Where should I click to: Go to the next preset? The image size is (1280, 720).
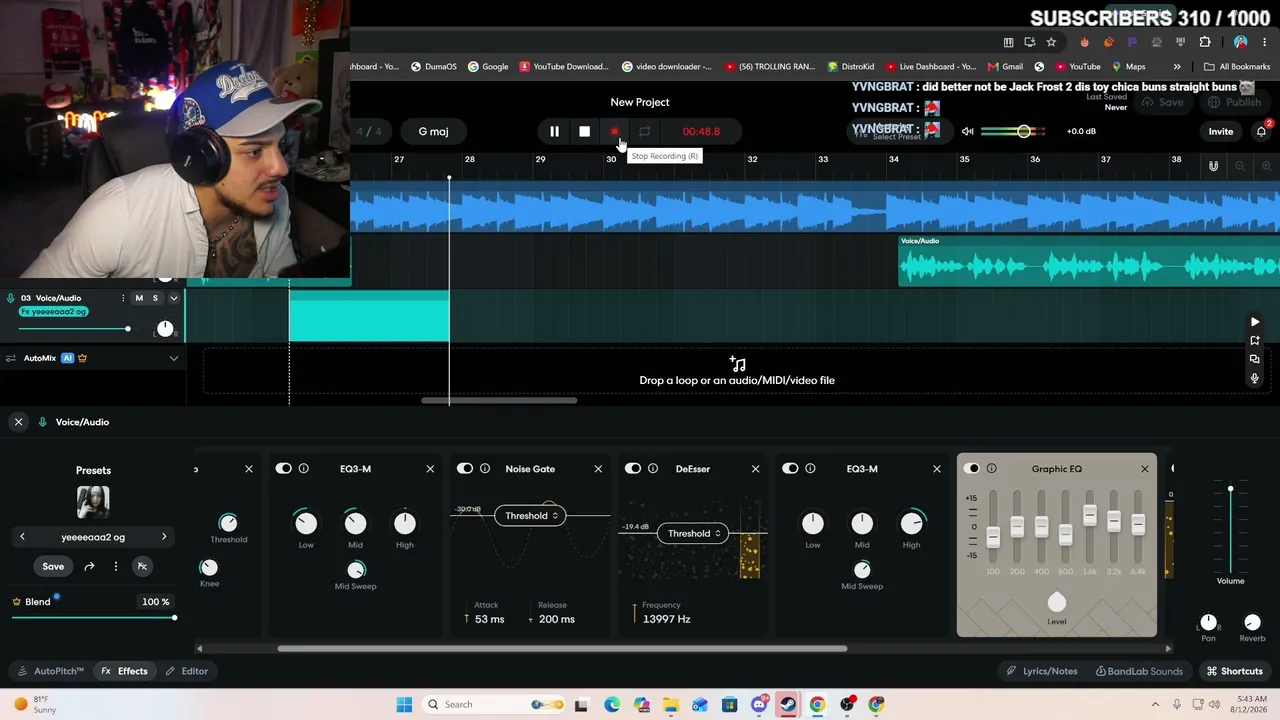(x=164, y=537)
